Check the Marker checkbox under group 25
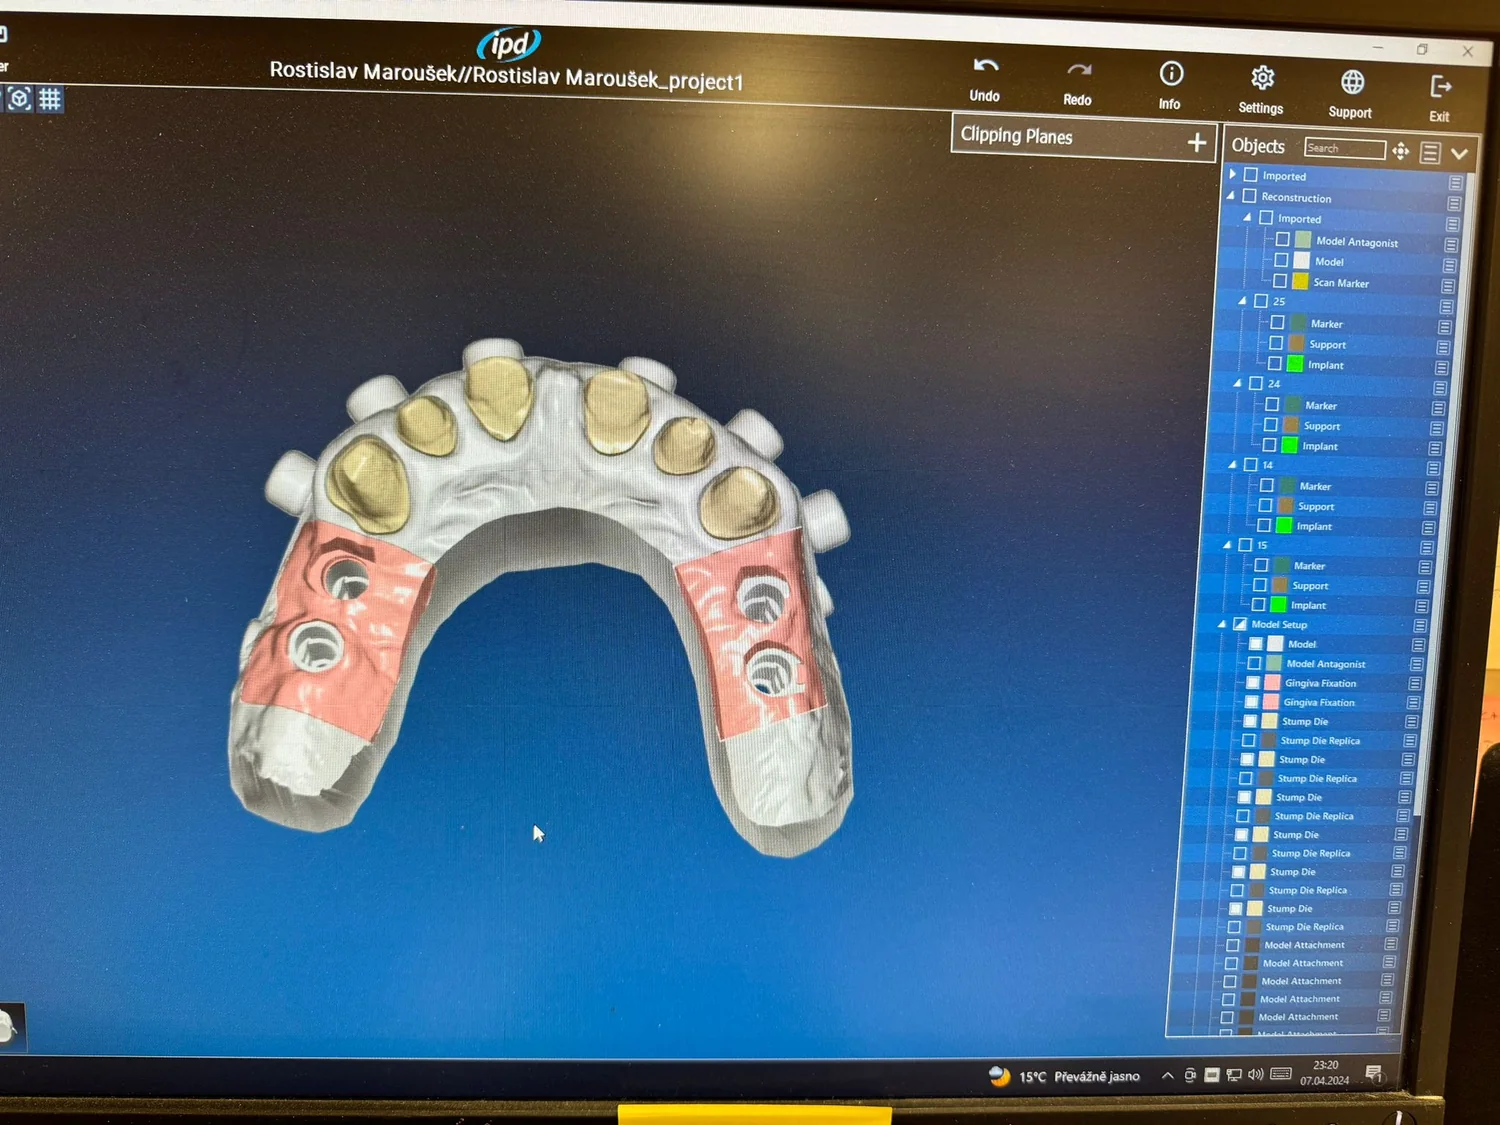Viewport: 1500px width, 1125px height. click(x=1277, y=322)
